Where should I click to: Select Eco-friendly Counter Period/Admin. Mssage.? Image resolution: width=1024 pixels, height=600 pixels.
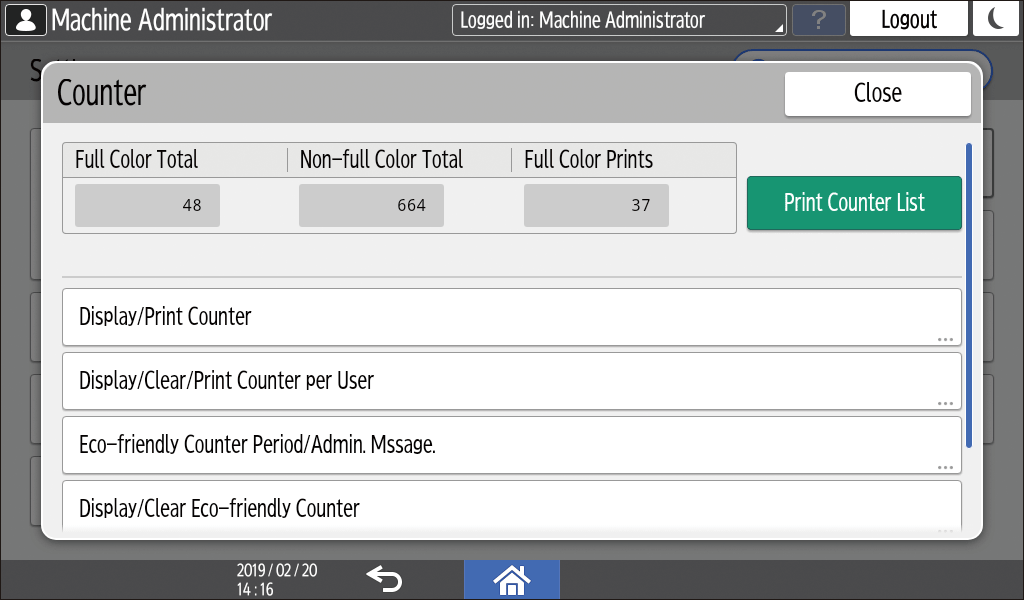pos(511,445)
